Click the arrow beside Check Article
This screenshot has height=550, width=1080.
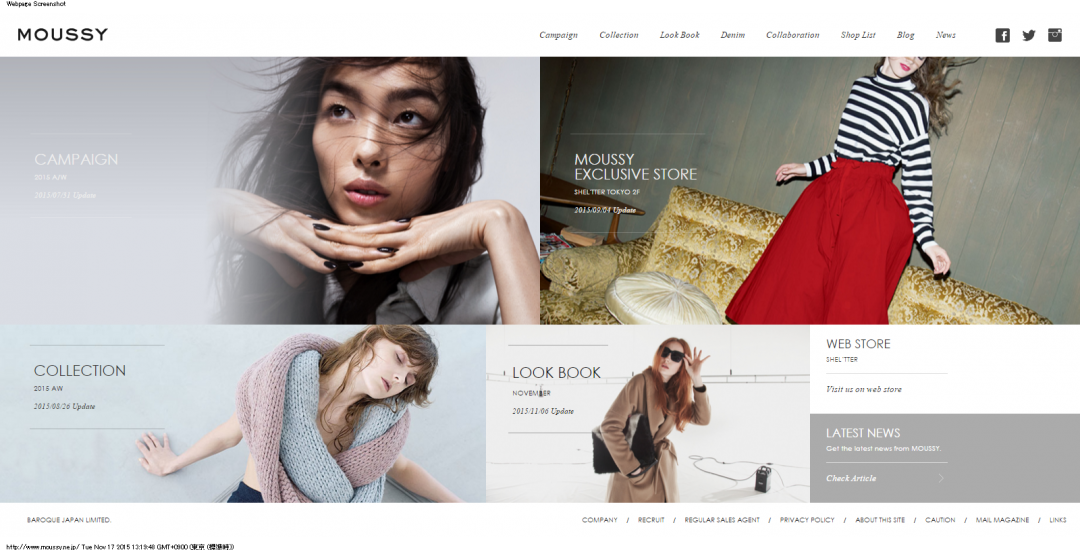click(940, 478)
